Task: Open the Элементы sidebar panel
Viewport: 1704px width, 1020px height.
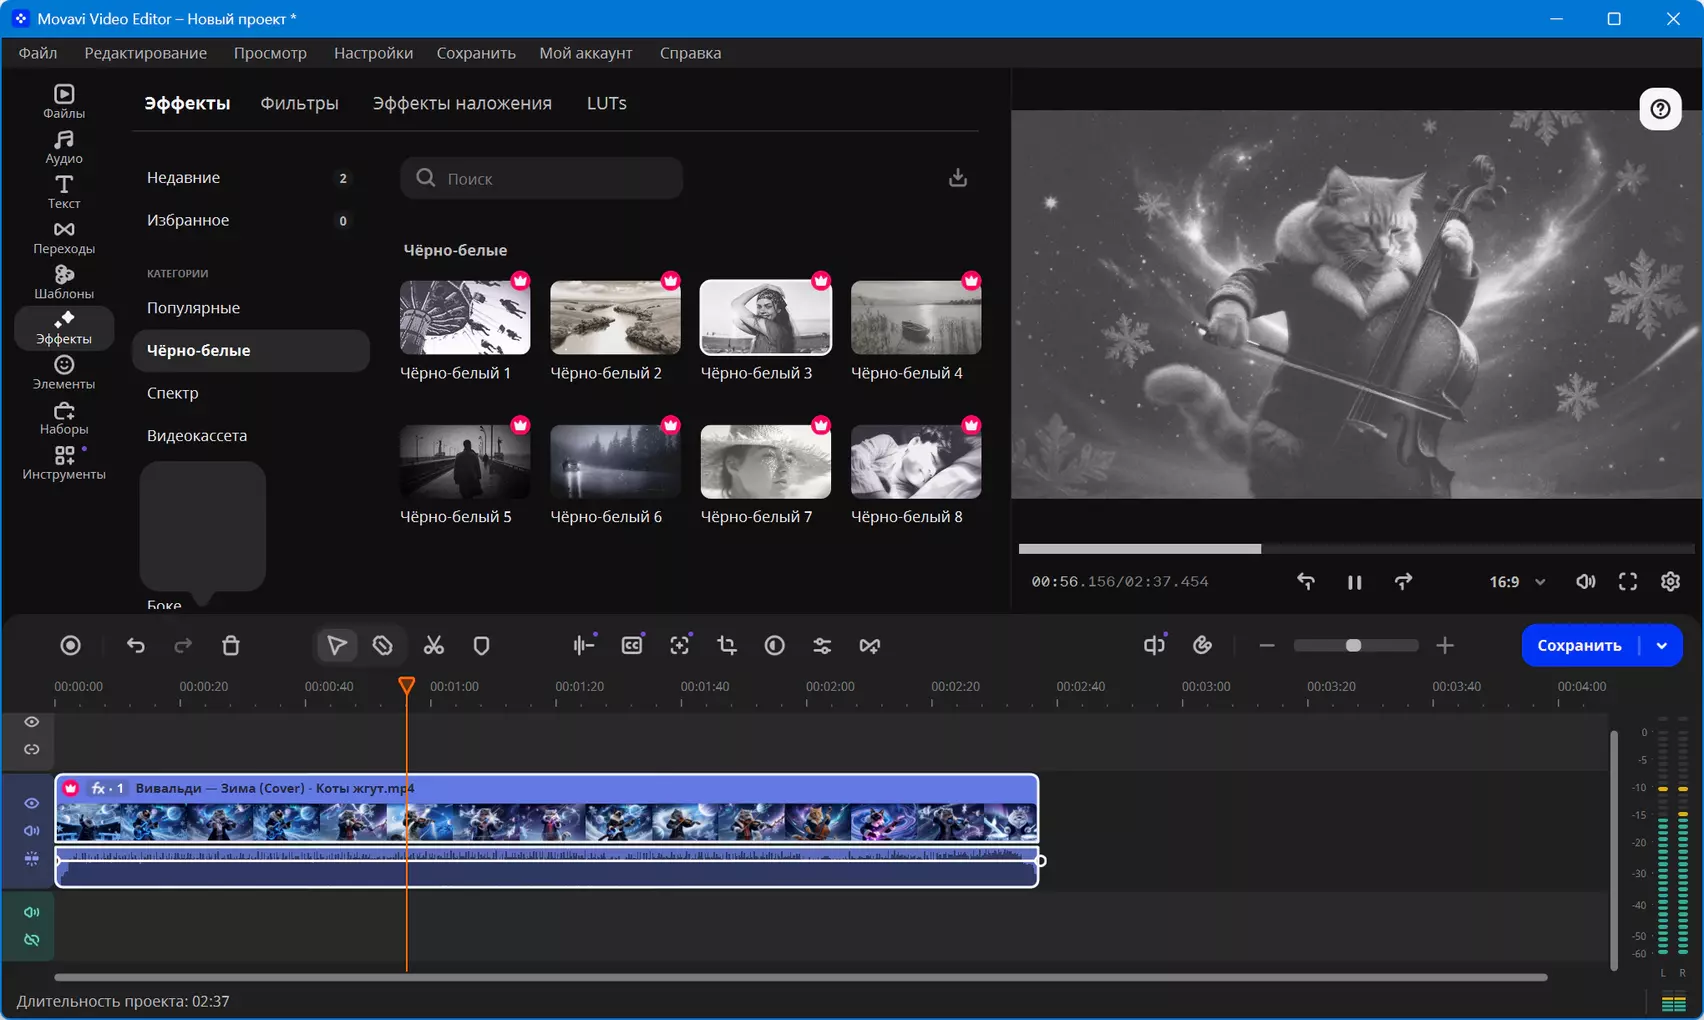Action: coord(64,372)
